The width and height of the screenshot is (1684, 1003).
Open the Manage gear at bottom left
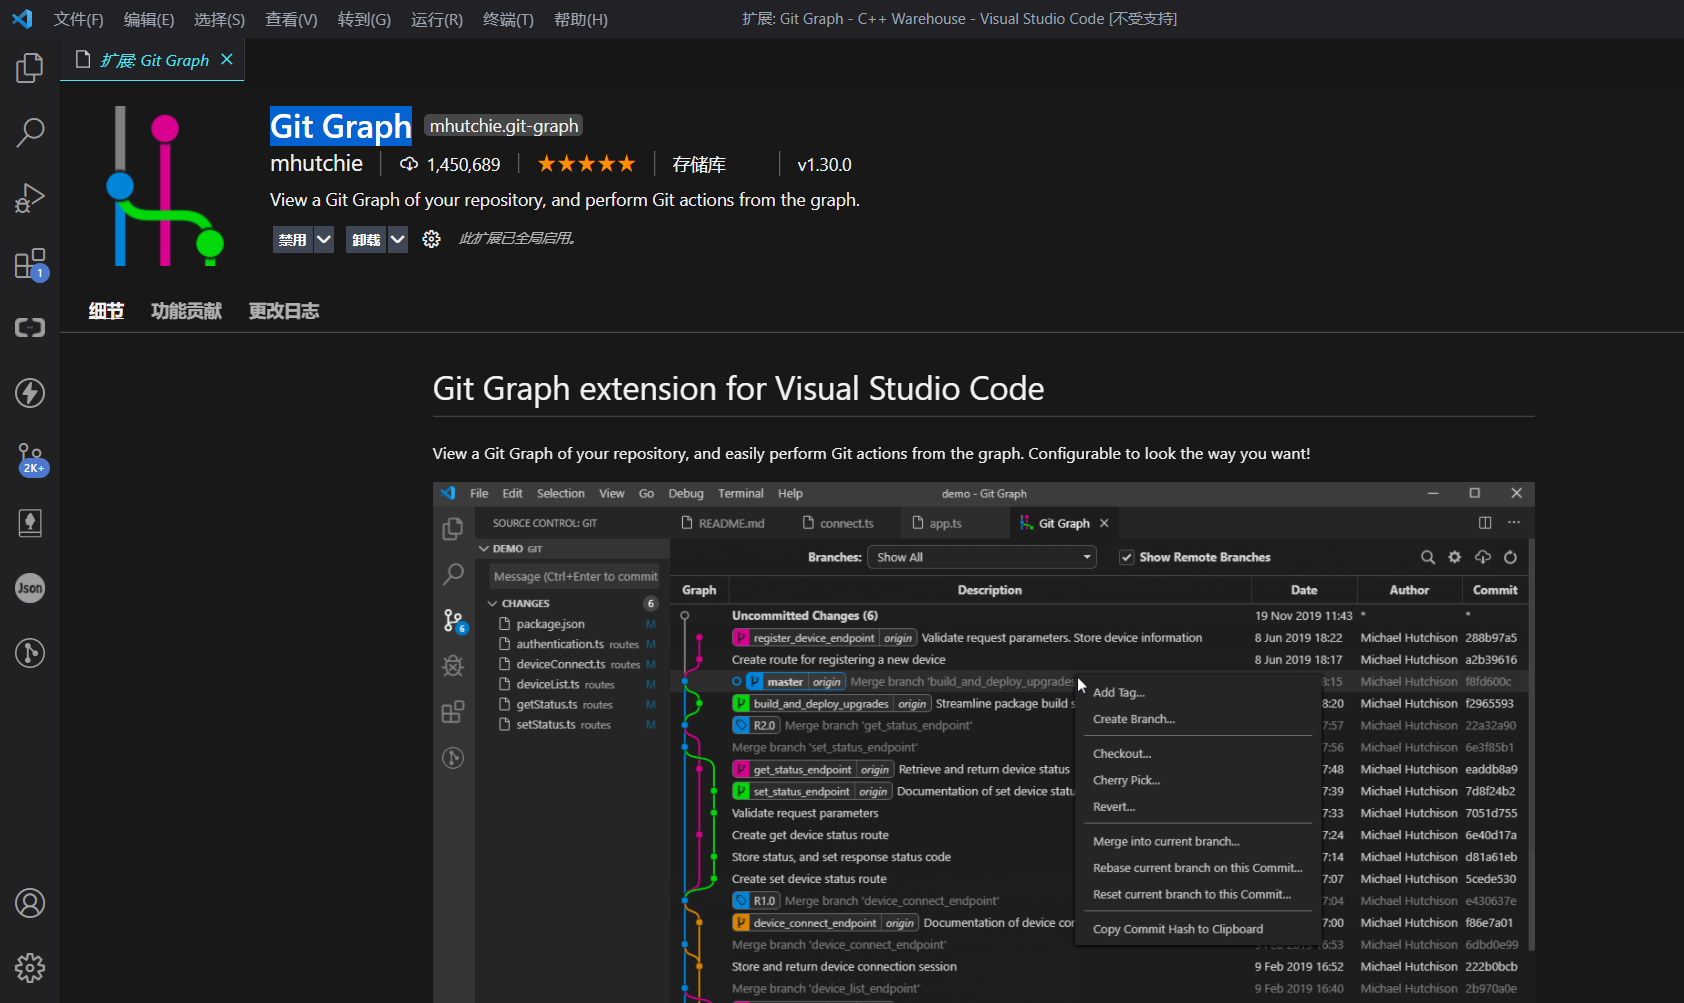click(30, 968)
